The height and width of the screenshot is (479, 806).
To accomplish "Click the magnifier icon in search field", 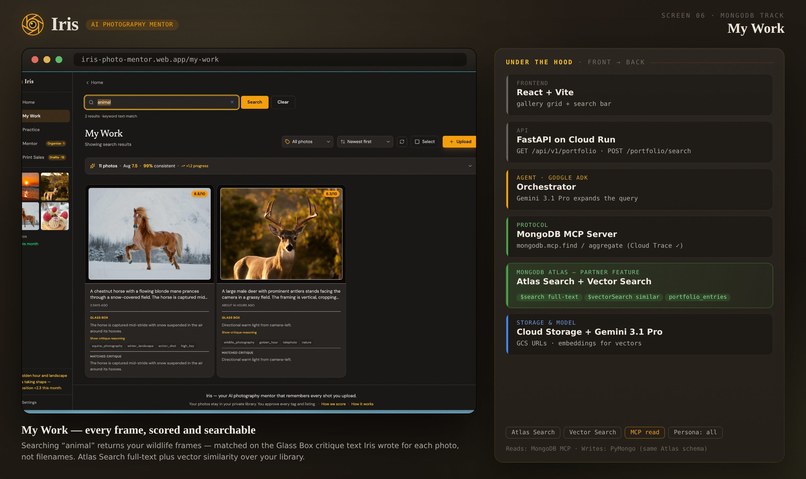I will point(91,102).
